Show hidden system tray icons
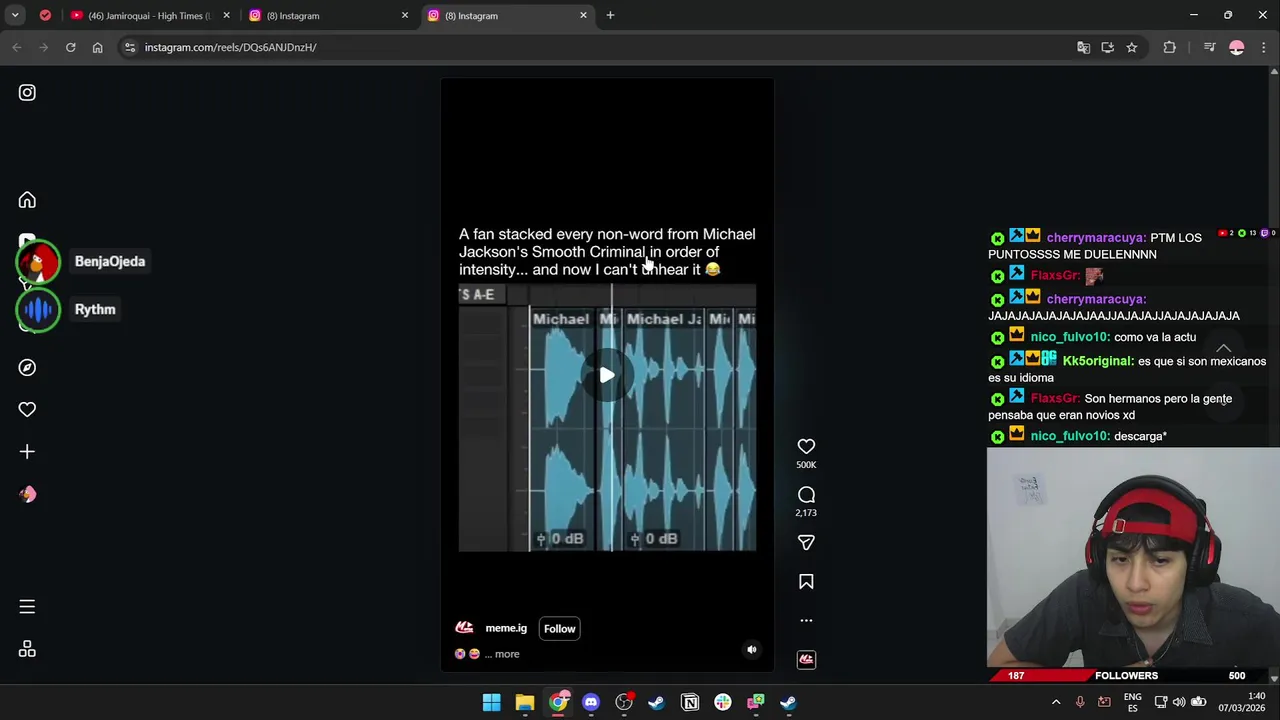 [x=1056, y=702]
